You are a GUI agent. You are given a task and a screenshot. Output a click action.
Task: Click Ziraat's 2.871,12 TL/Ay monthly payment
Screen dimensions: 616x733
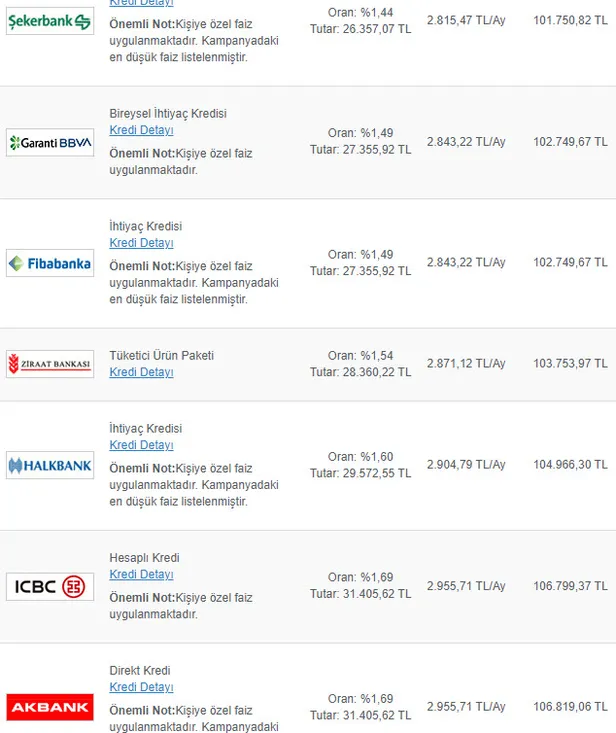466,364
